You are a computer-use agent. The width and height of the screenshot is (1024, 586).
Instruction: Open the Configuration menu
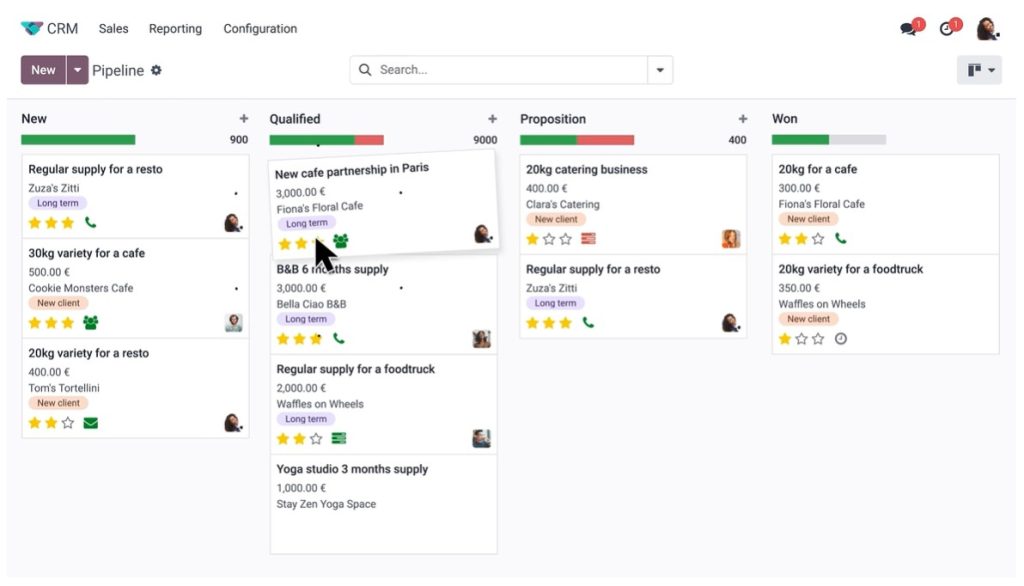coord(260,28)
